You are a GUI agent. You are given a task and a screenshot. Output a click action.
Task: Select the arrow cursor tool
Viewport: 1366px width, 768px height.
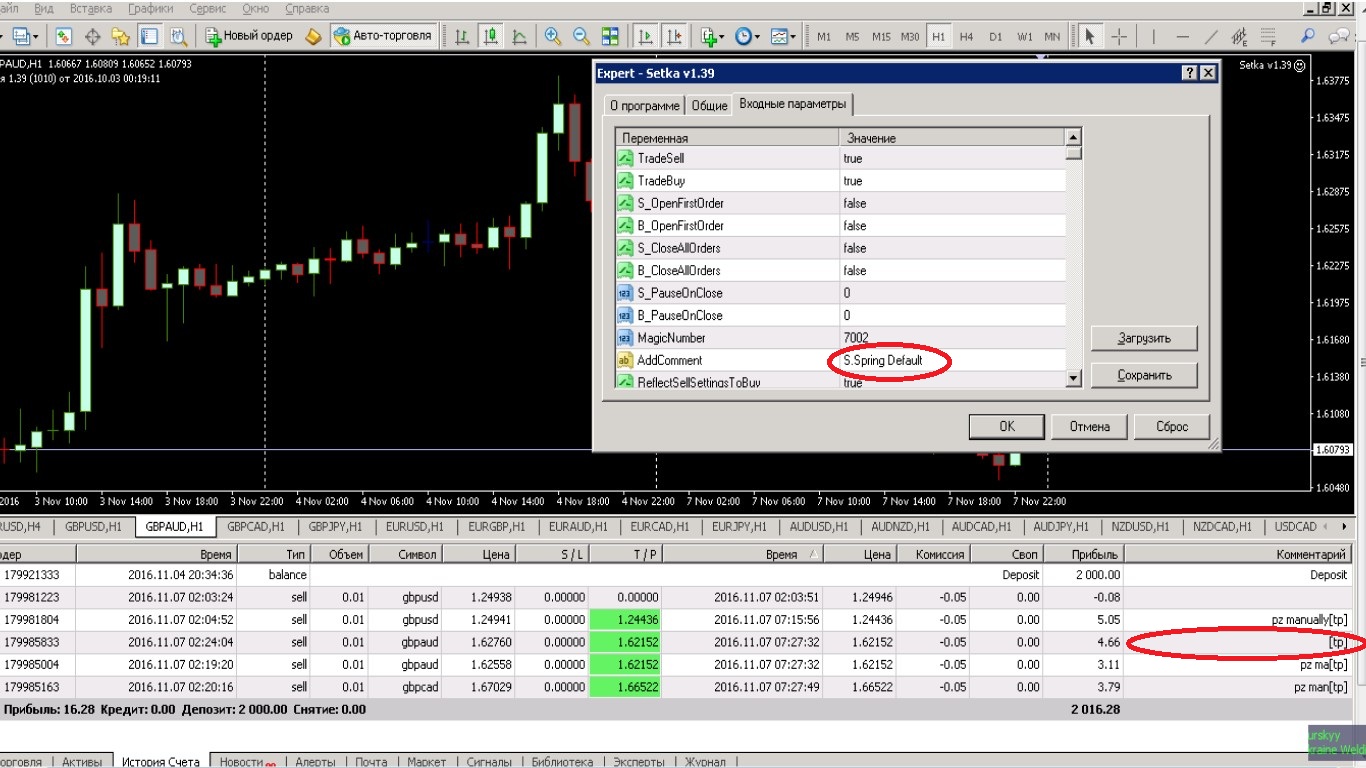[1090, 36]
